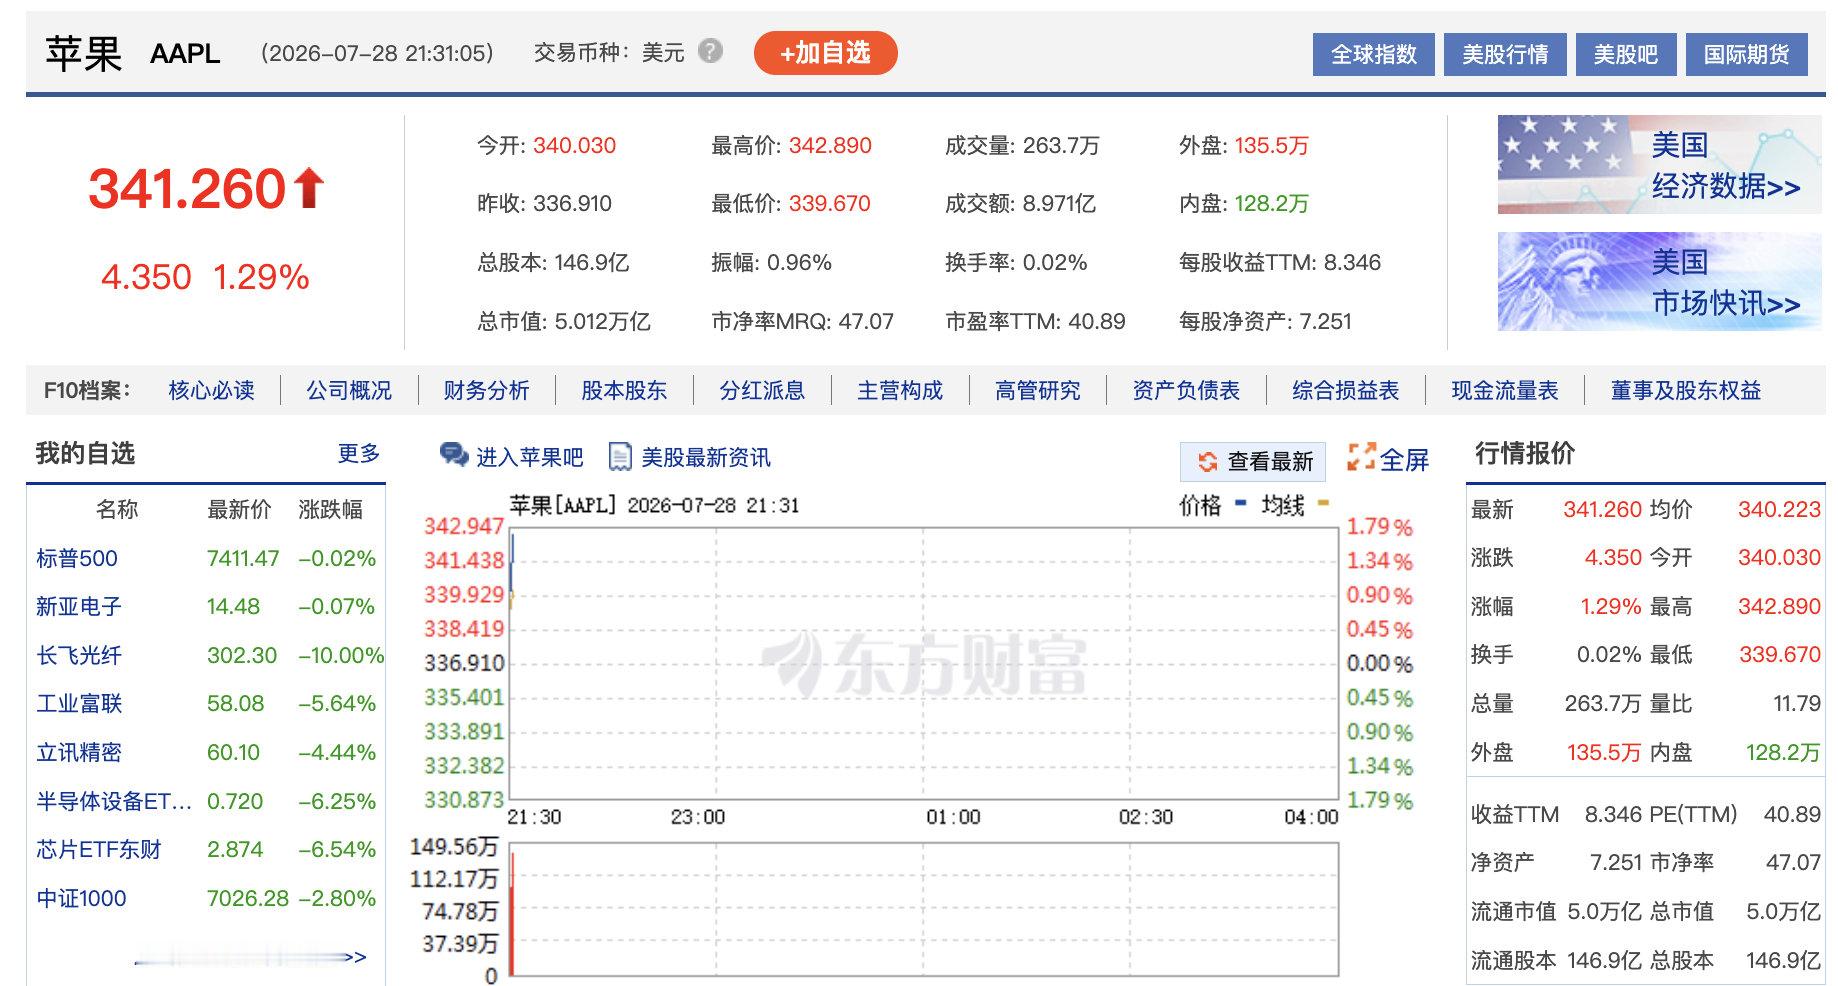Screen dimensions: 1838x986
Task: Open the 美股行情 page
Action: pos(1505,54)
